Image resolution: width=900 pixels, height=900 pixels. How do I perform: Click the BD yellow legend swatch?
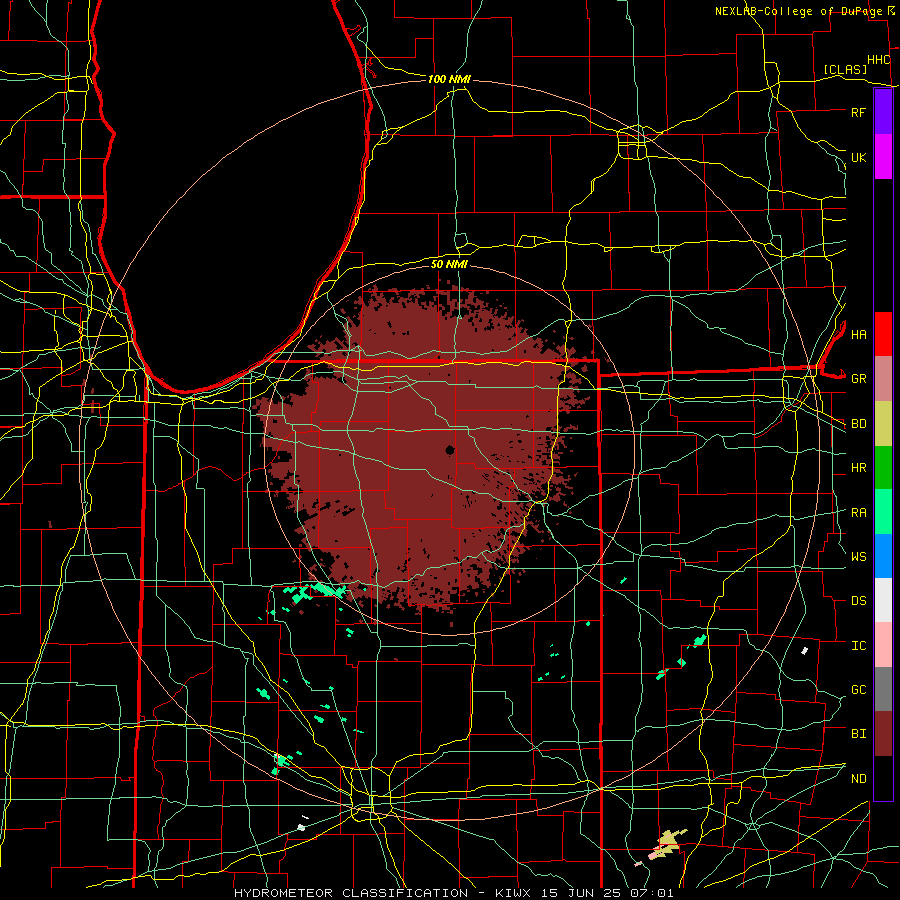pyautogui.click(x=883, y=424)
